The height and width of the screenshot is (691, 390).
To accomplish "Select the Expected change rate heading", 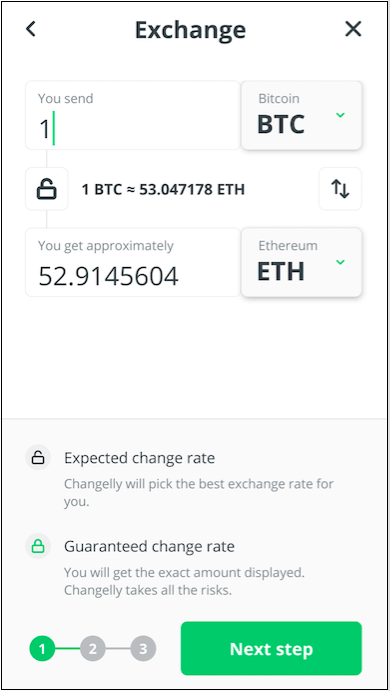I will tap(140, 458).
